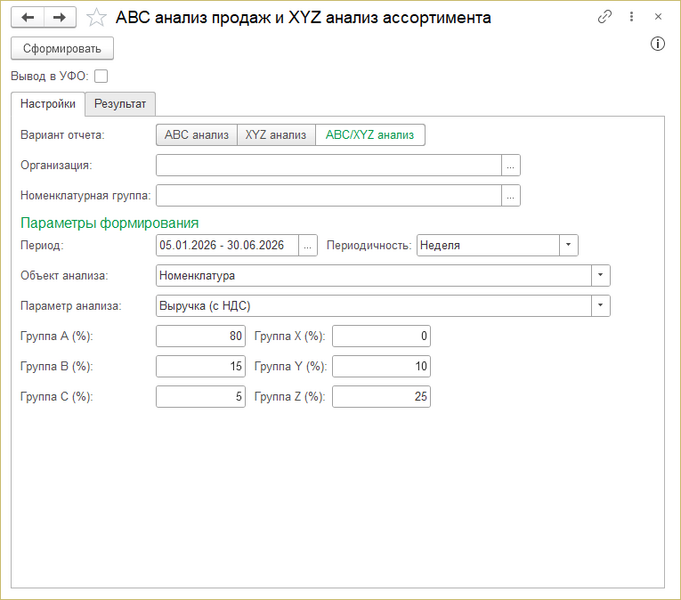The height and width of the screenshot is (600, 681).
Task: Click the Периодичность field showing Неделя
Action: [x=488, y=245]
